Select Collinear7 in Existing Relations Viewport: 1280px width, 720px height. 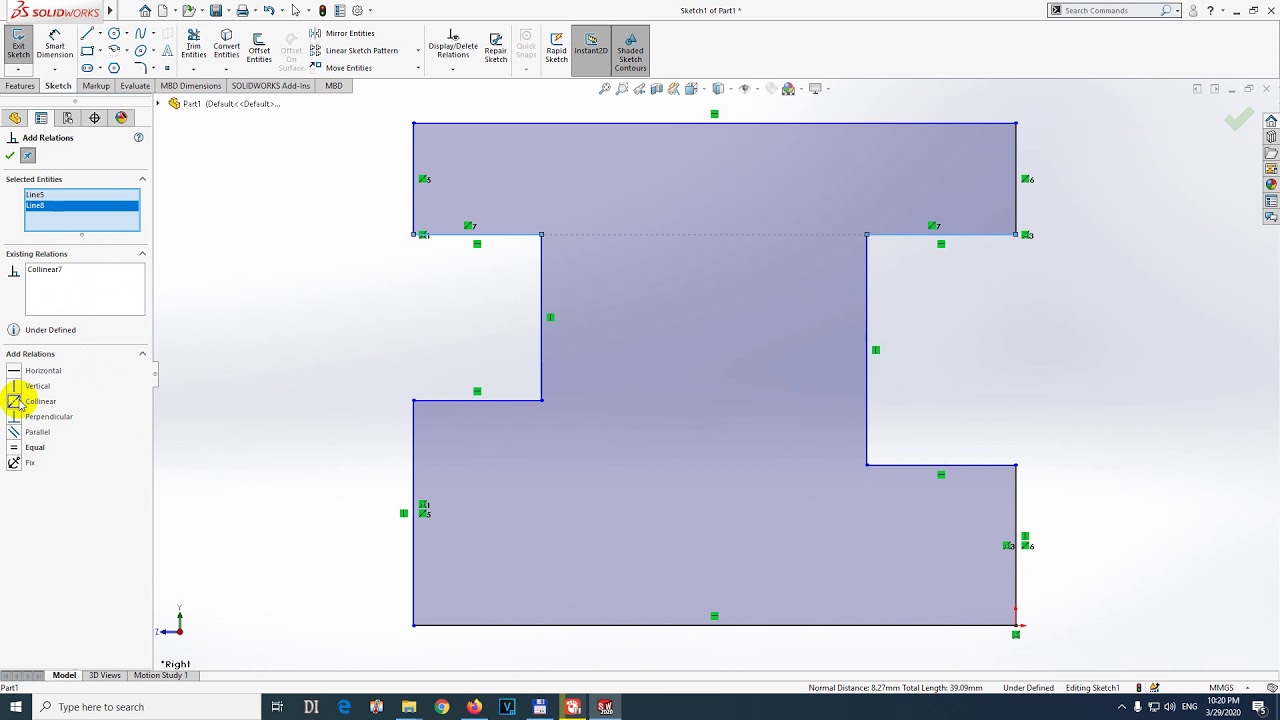coord(85,270)
